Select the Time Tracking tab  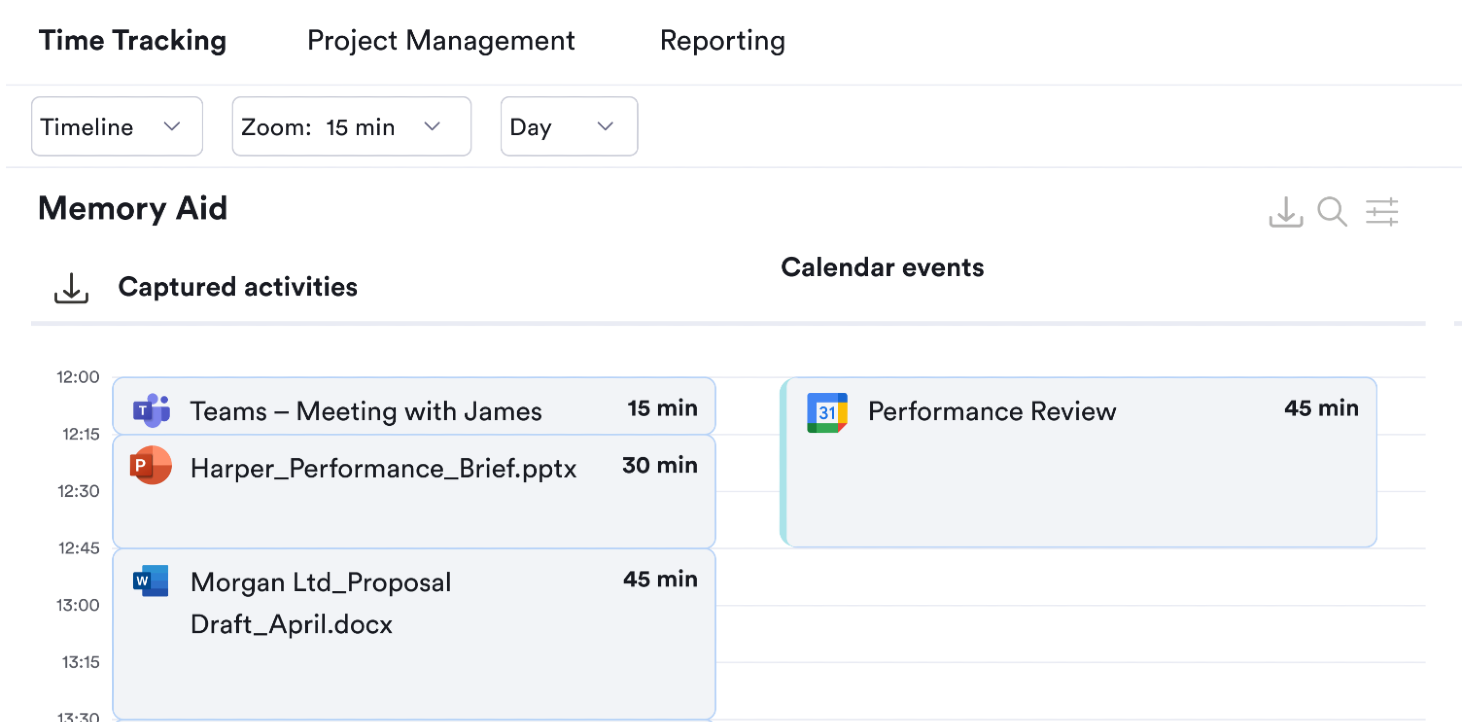pos(132,41)
